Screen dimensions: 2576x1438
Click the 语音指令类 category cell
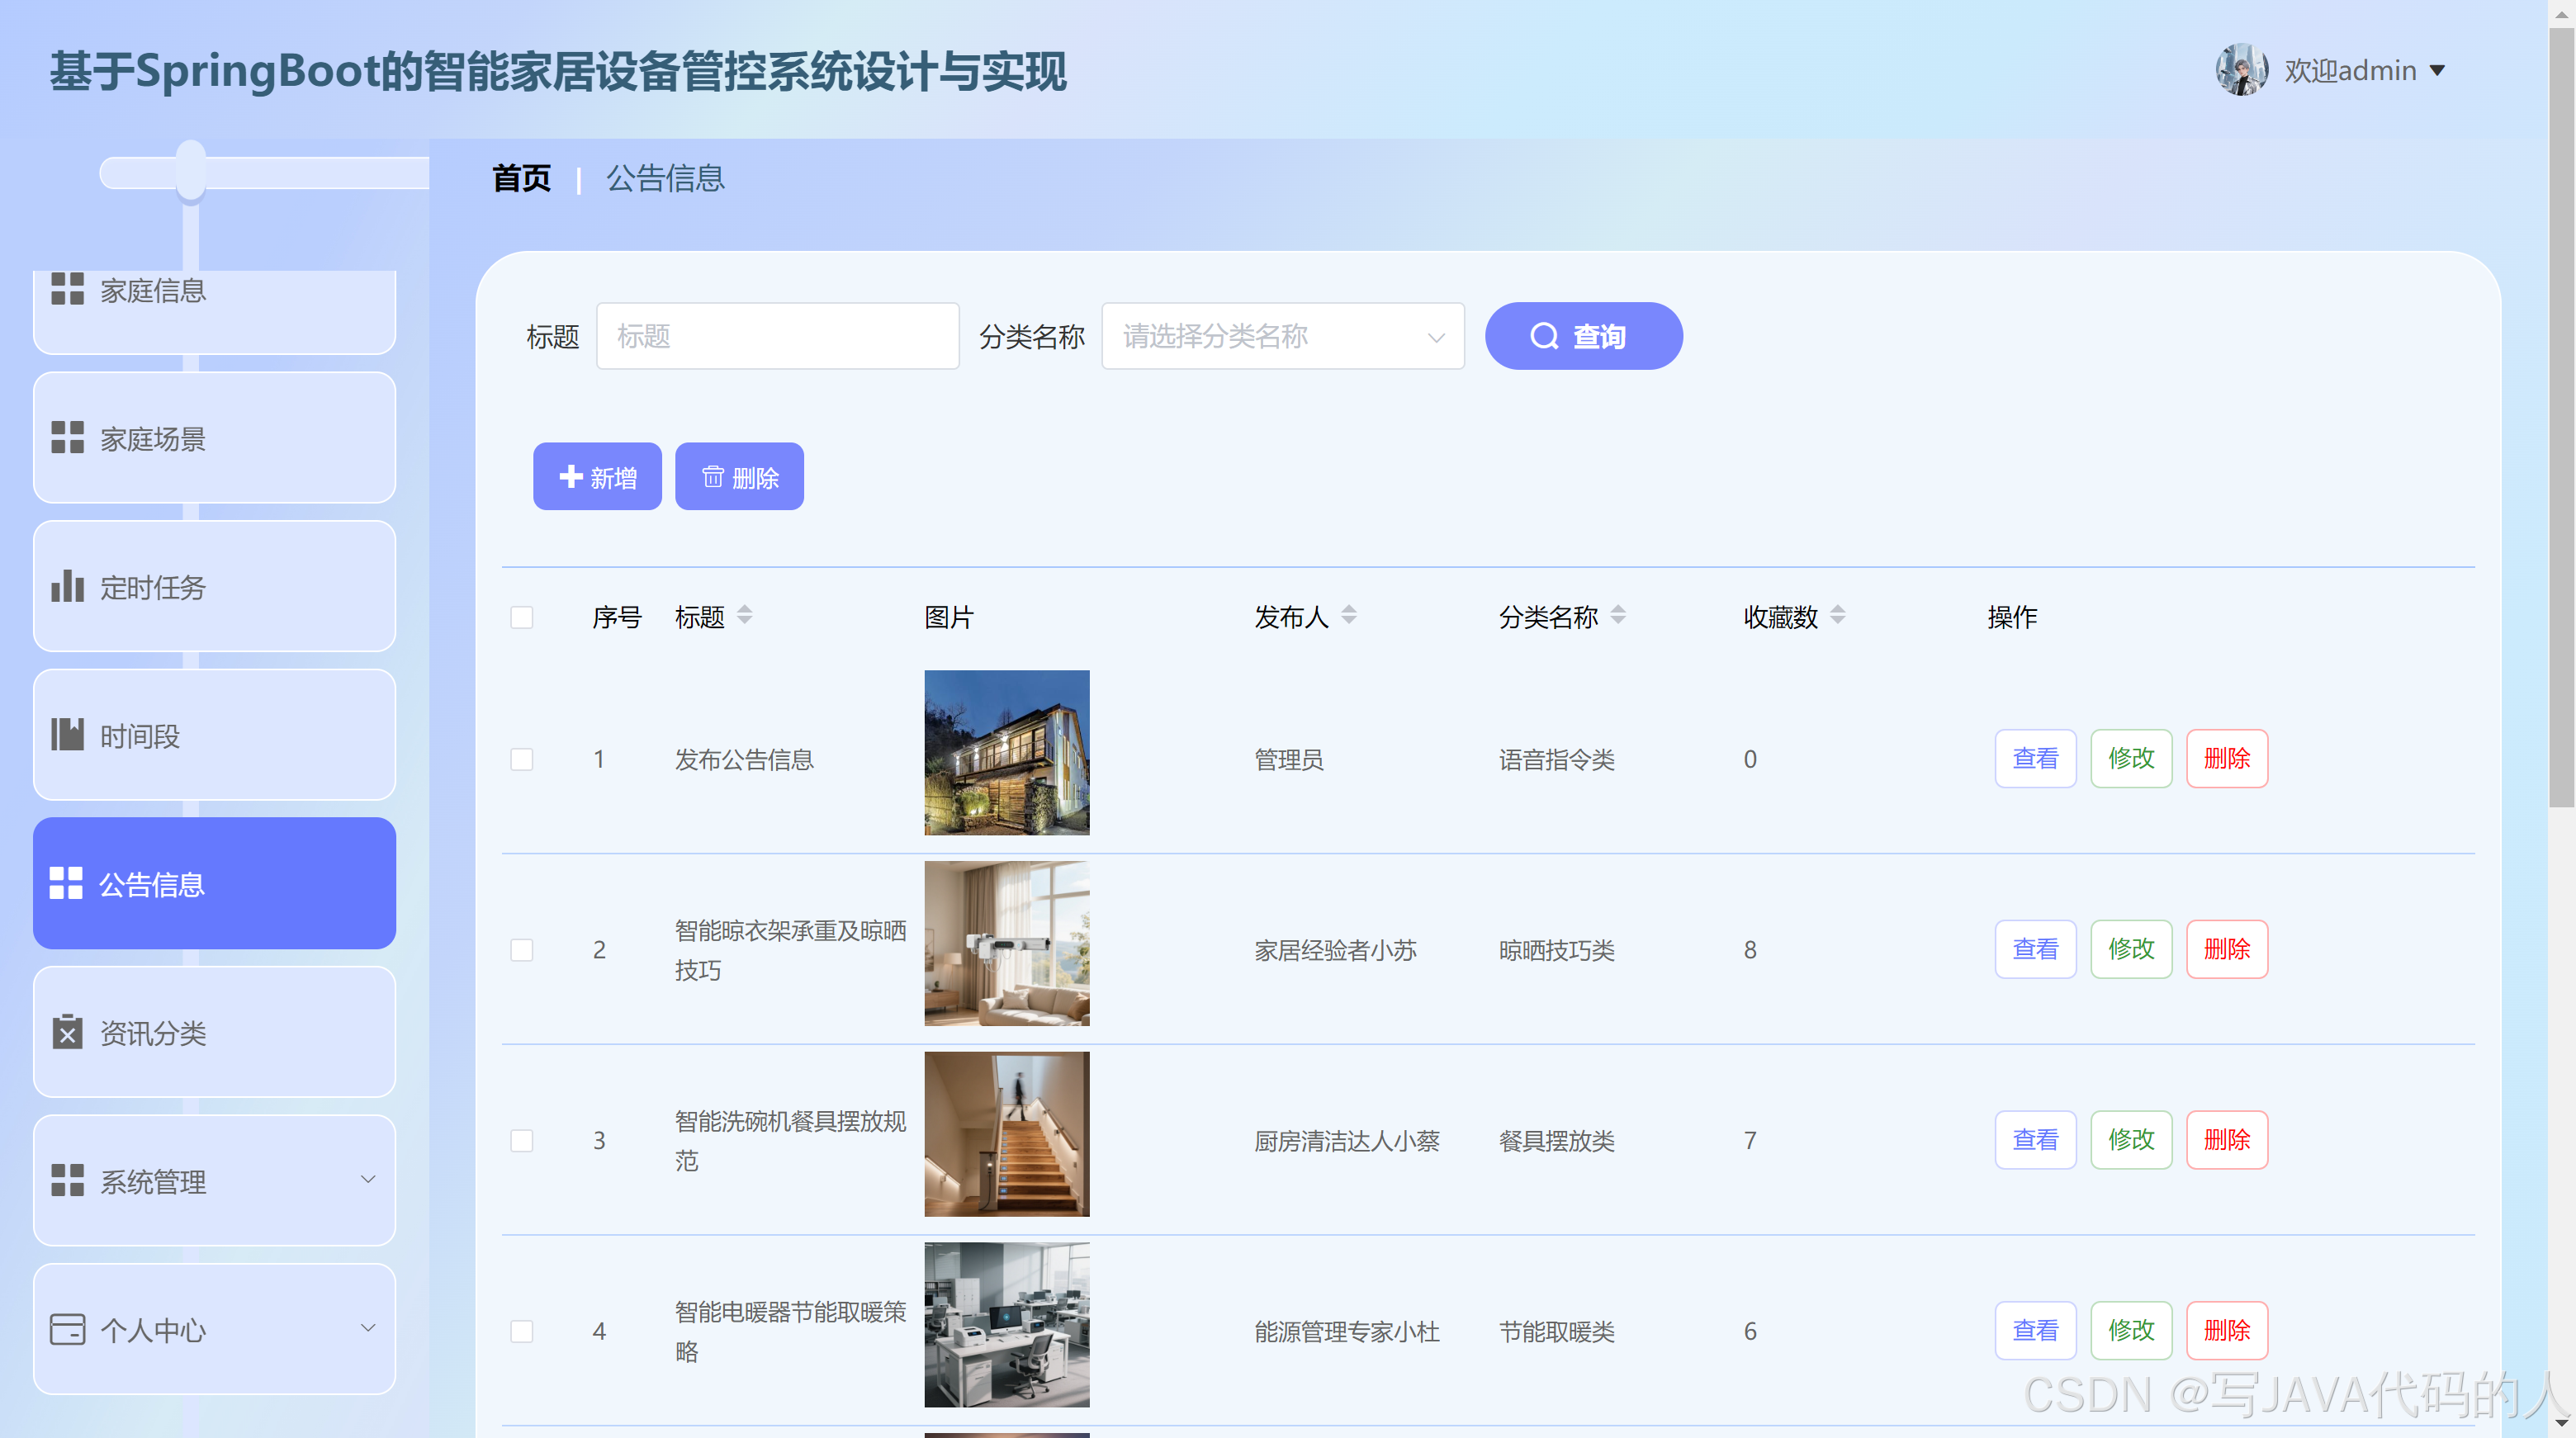[1557, 760]
